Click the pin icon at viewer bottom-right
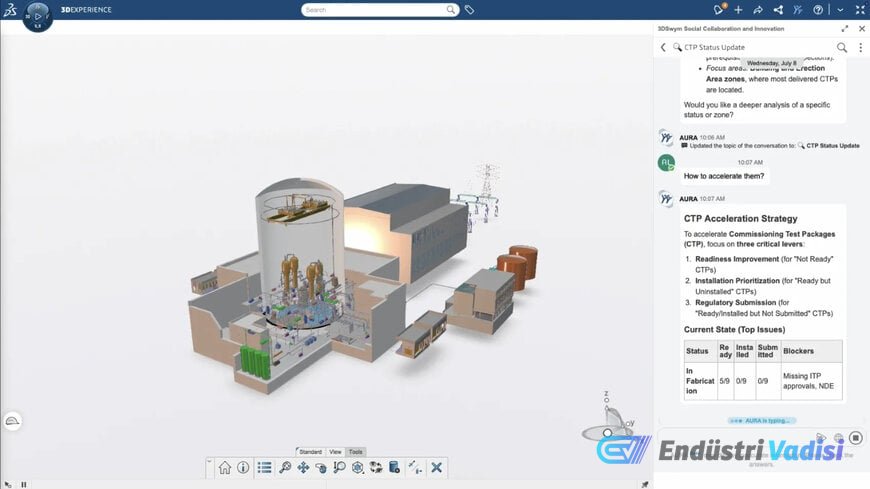Screen dimensions: 870x489 tap(645, 485)
